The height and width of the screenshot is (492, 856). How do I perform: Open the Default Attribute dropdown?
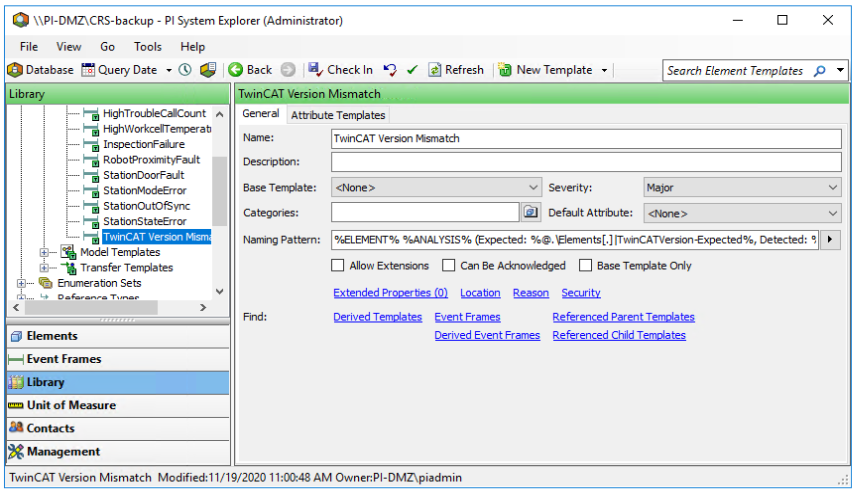pyautogui.click(x=742, y=213)
